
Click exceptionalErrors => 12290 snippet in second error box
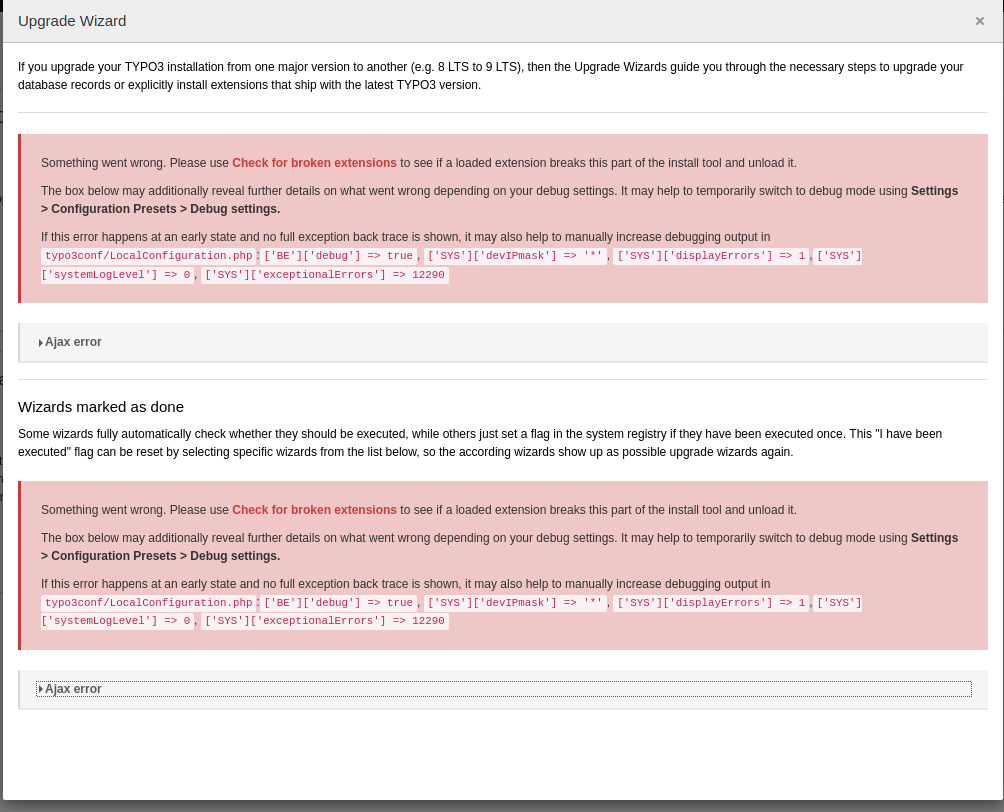[x=325, y=622]
